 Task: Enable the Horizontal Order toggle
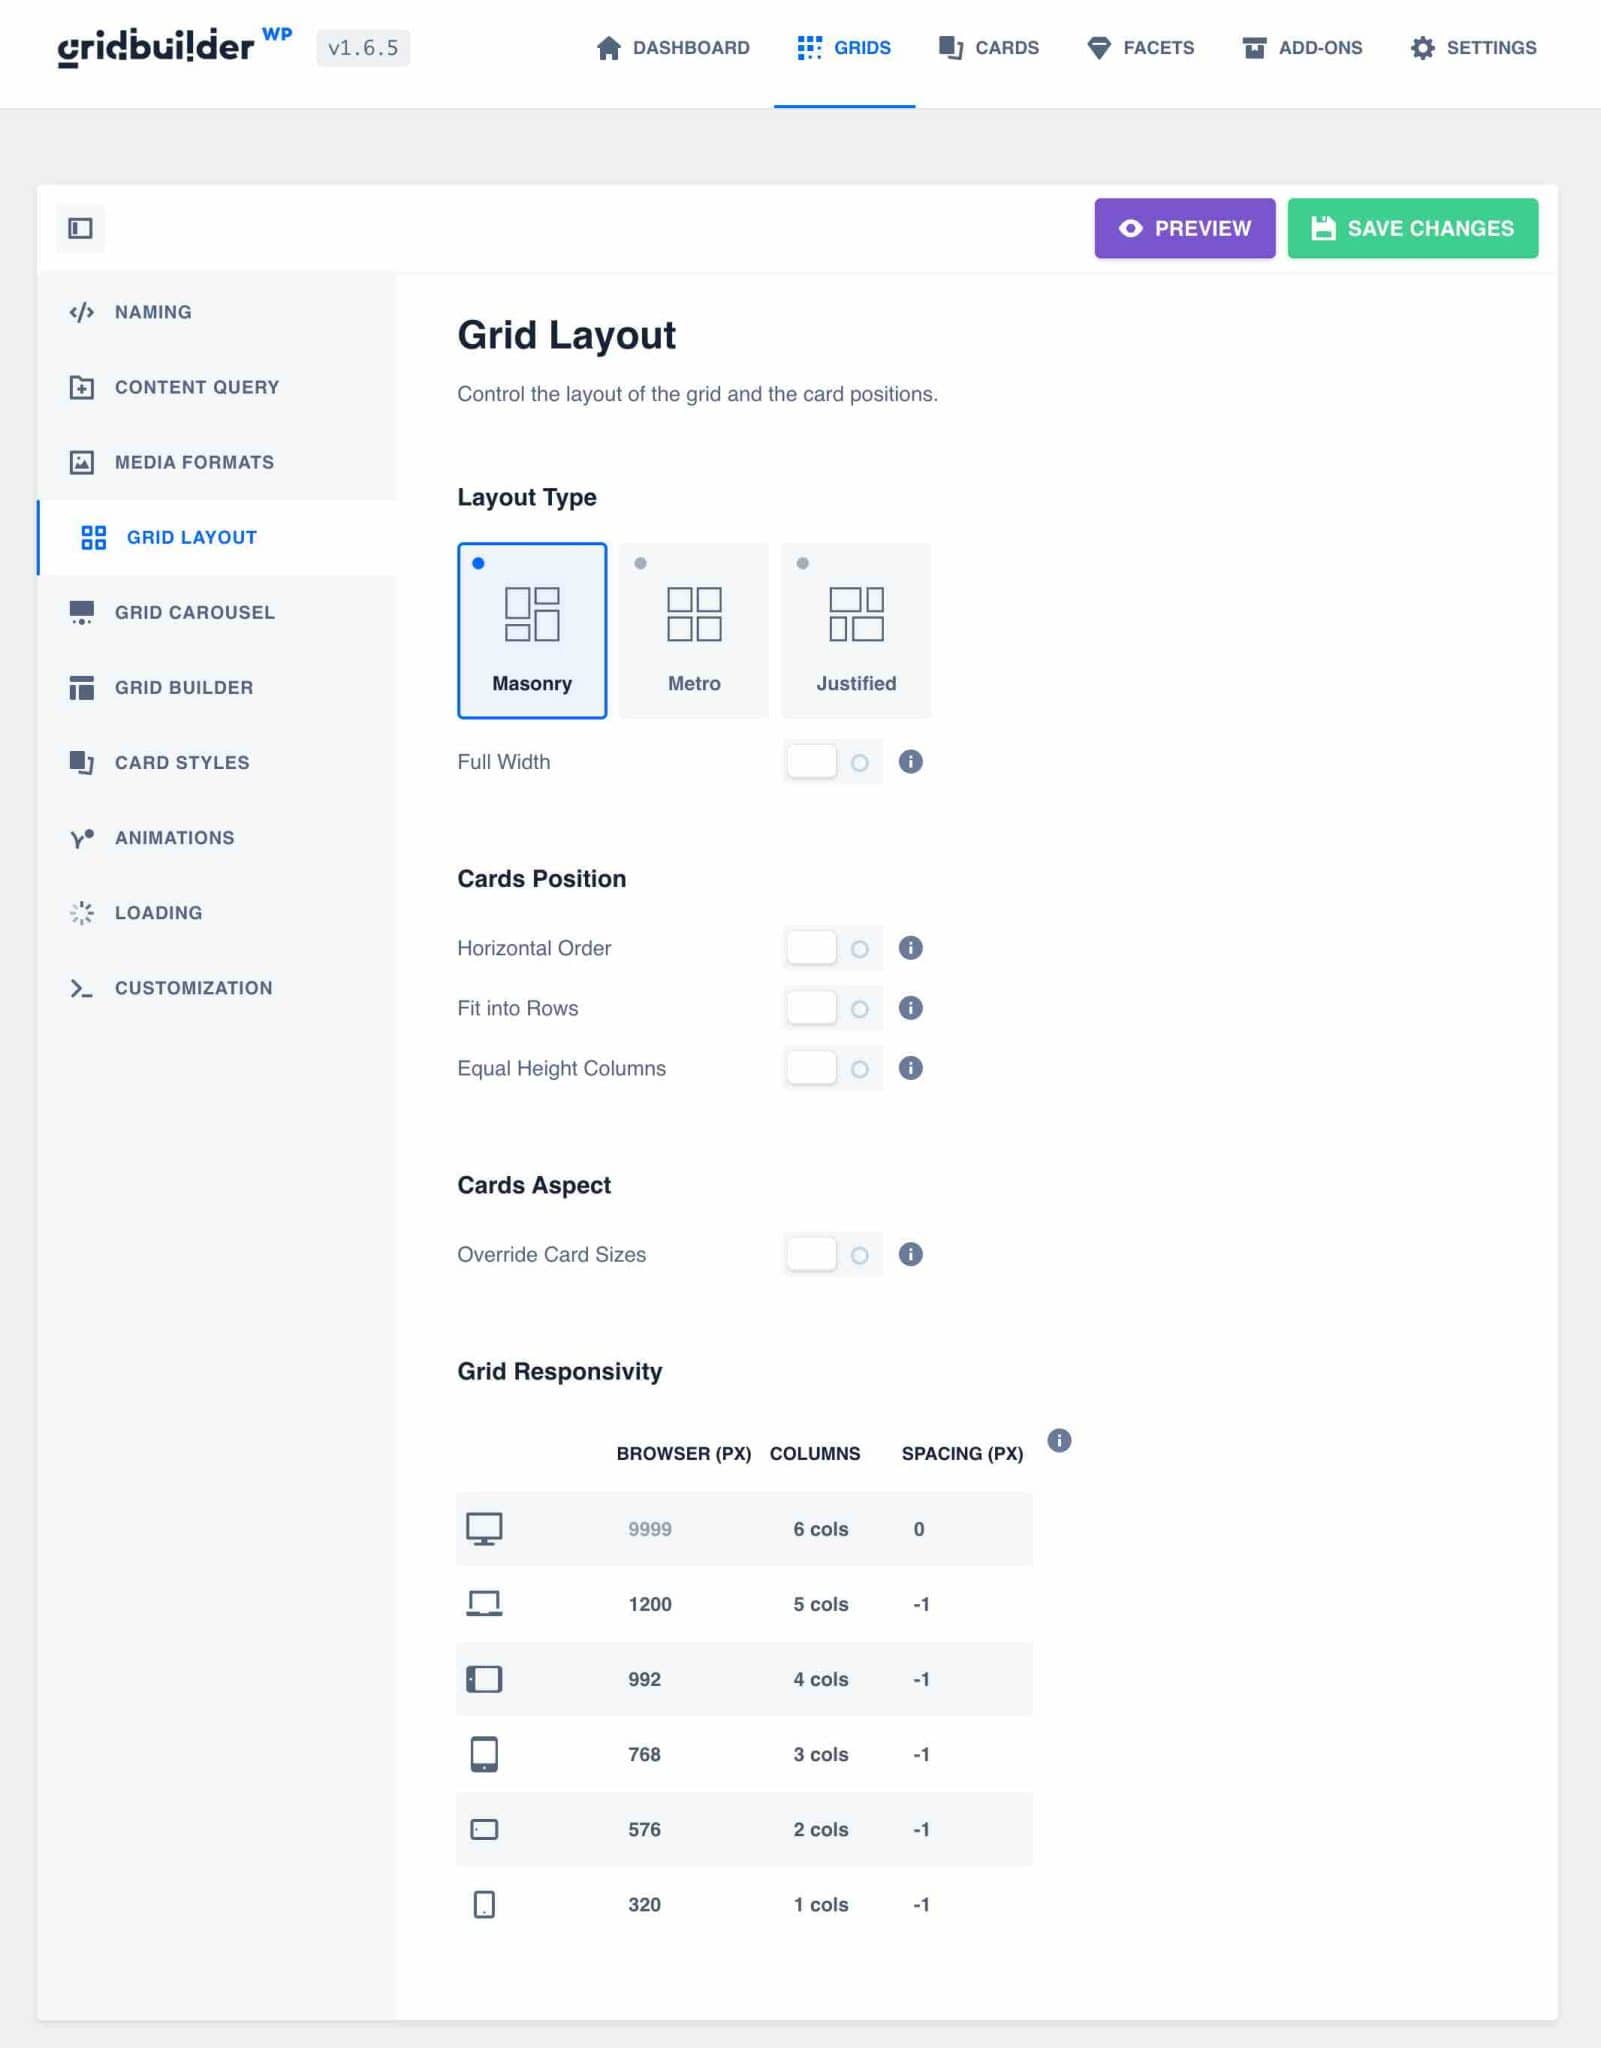[832, 948]
